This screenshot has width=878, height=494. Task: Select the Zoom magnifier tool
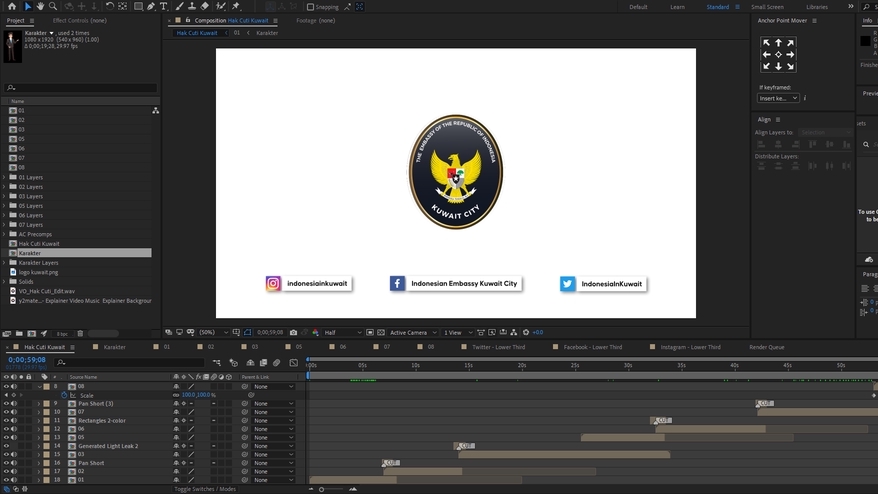(x=53, y=7)
